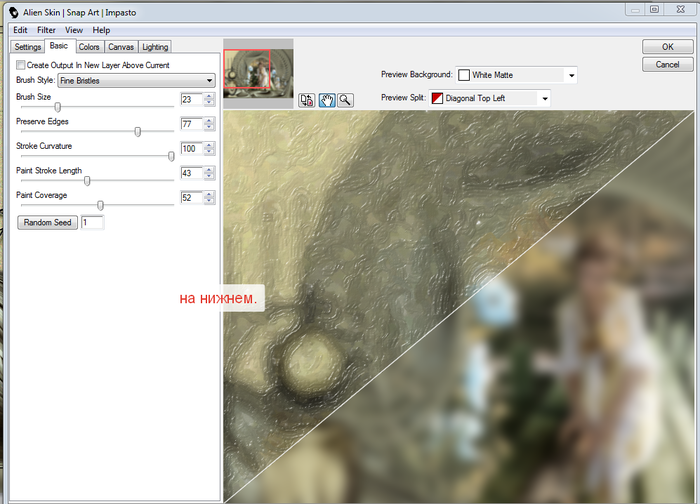Enable Create Output In New Layer Above Current
The width and height of the screenshot is (700, 504).
point(21,65)
